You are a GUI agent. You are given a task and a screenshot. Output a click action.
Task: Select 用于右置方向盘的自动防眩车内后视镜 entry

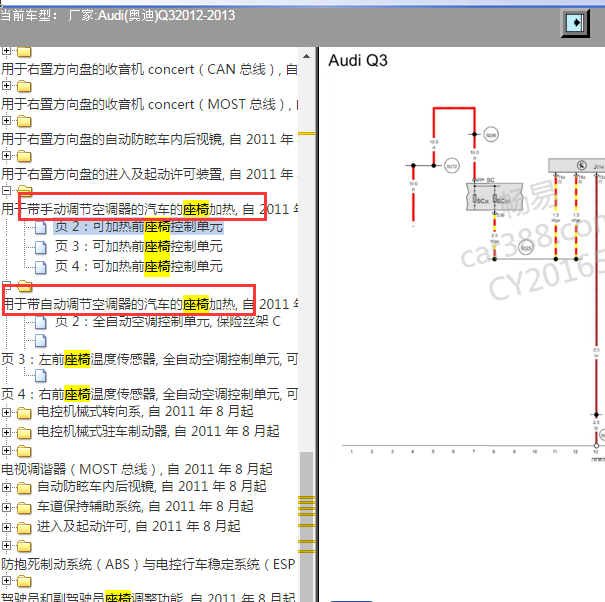[x=149, y=139]
